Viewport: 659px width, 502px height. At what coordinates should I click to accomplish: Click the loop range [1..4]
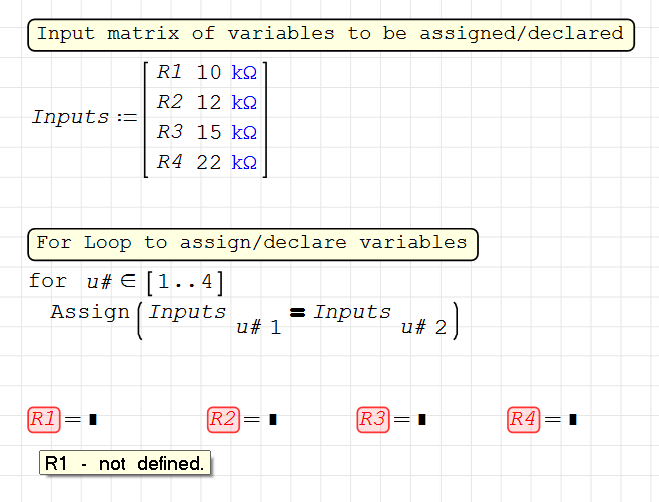point(183,281)
